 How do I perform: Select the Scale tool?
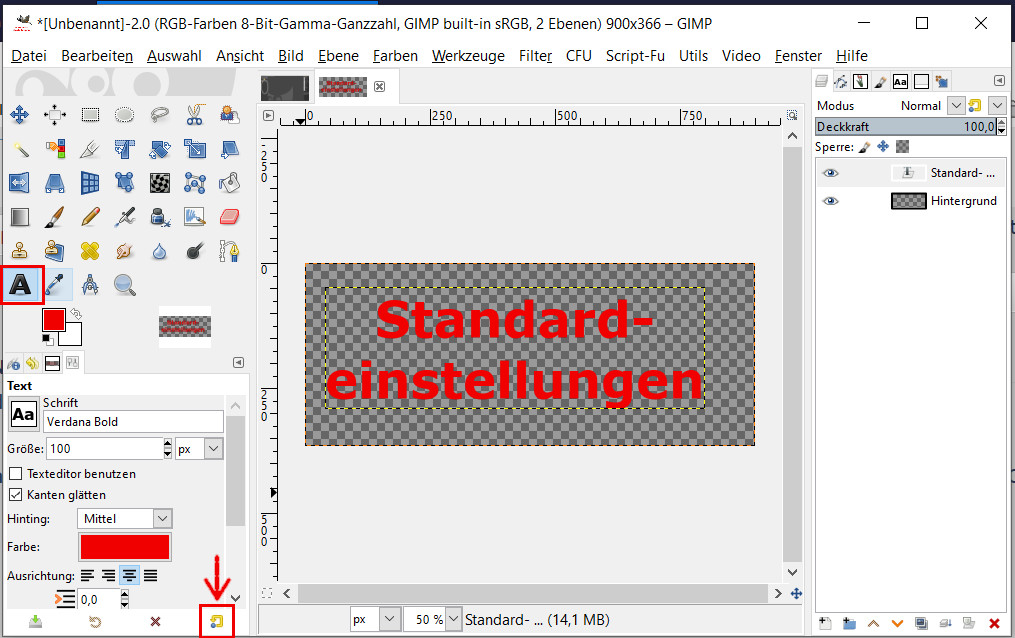click(194, 149)
